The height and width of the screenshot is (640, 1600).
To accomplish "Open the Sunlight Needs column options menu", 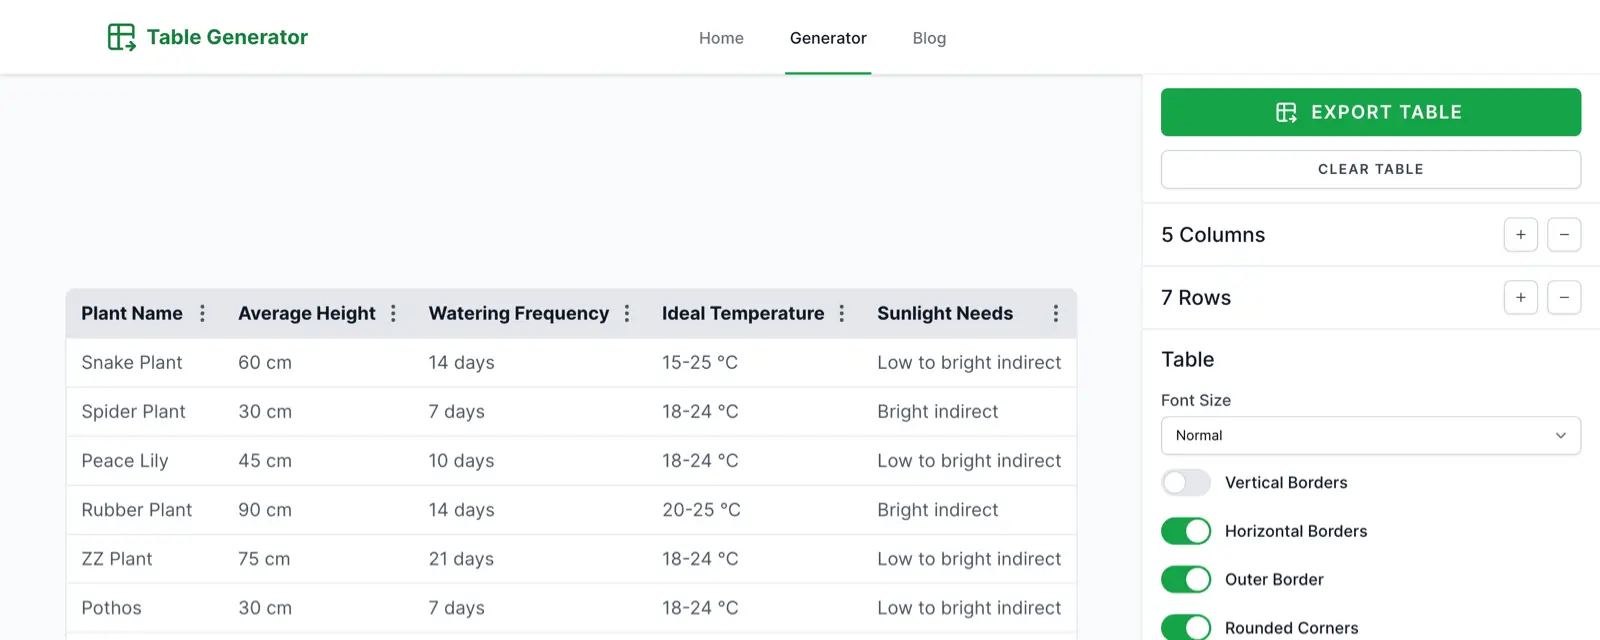I will click(x=1055, y=314).
